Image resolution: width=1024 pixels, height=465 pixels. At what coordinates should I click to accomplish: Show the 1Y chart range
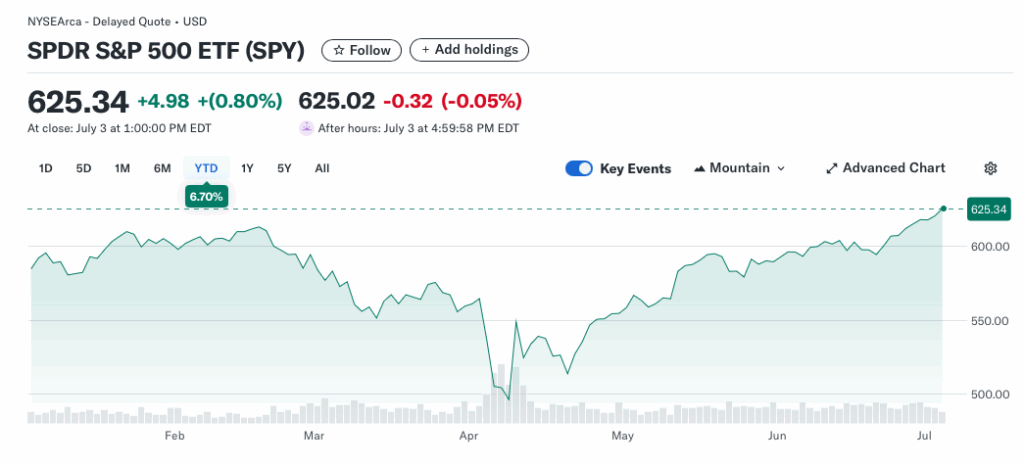(247, 168)
